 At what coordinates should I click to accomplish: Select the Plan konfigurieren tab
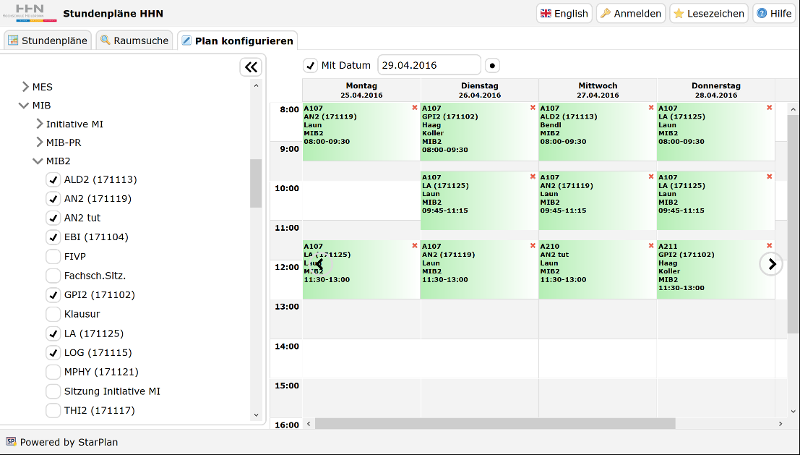tap(238, 41)
